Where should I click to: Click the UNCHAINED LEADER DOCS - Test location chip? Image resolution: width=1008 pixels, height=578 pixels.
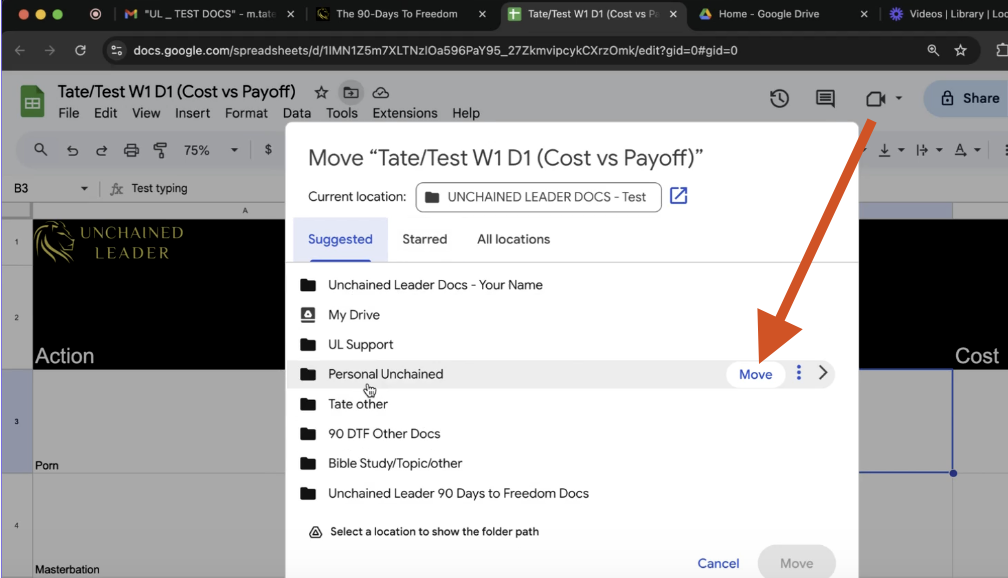(538, 197)
